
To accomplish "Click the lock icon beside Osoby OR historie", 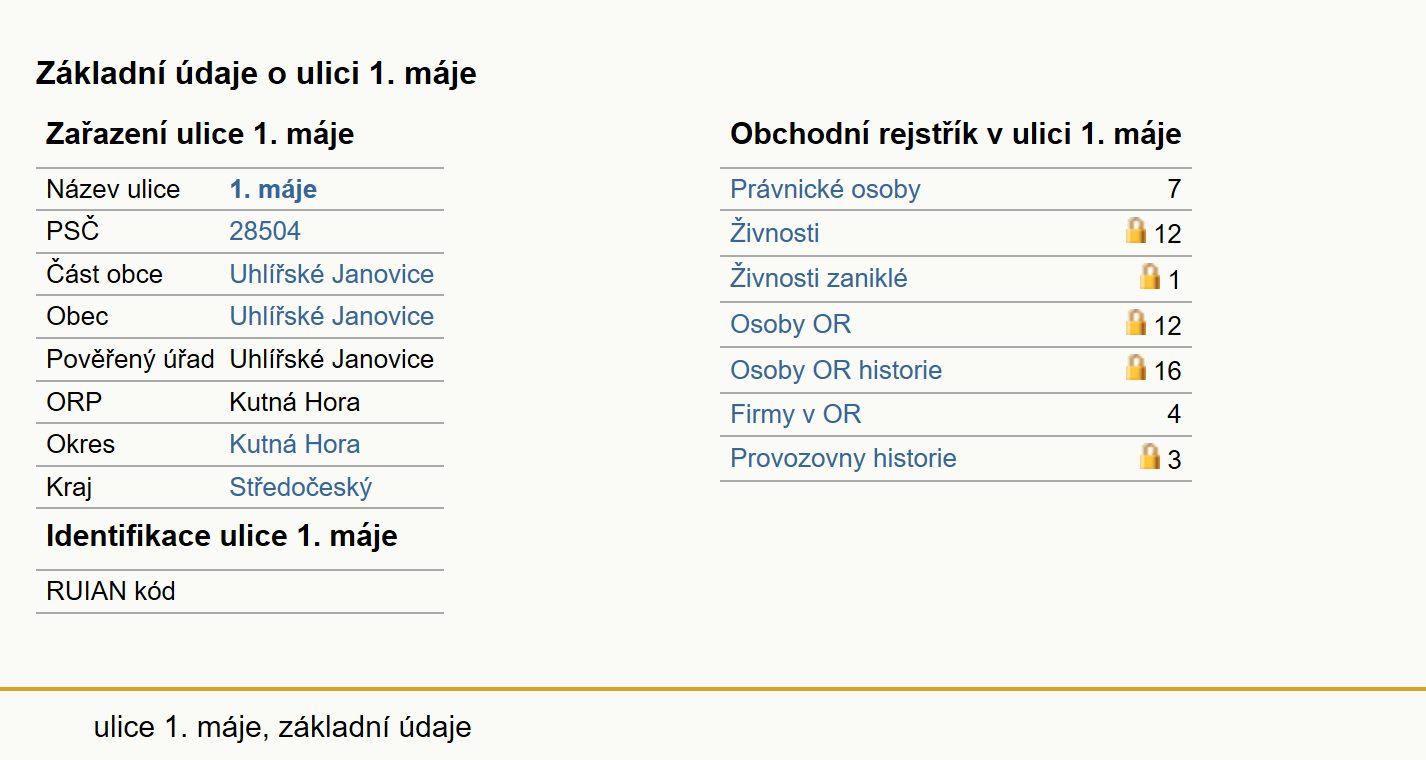I will (1135, 368).
